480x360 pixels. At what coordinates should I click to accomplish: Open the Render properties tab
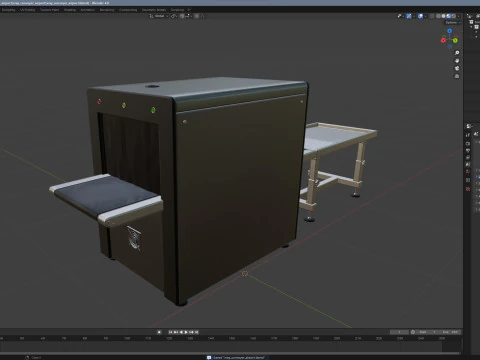tap(468, 144)
